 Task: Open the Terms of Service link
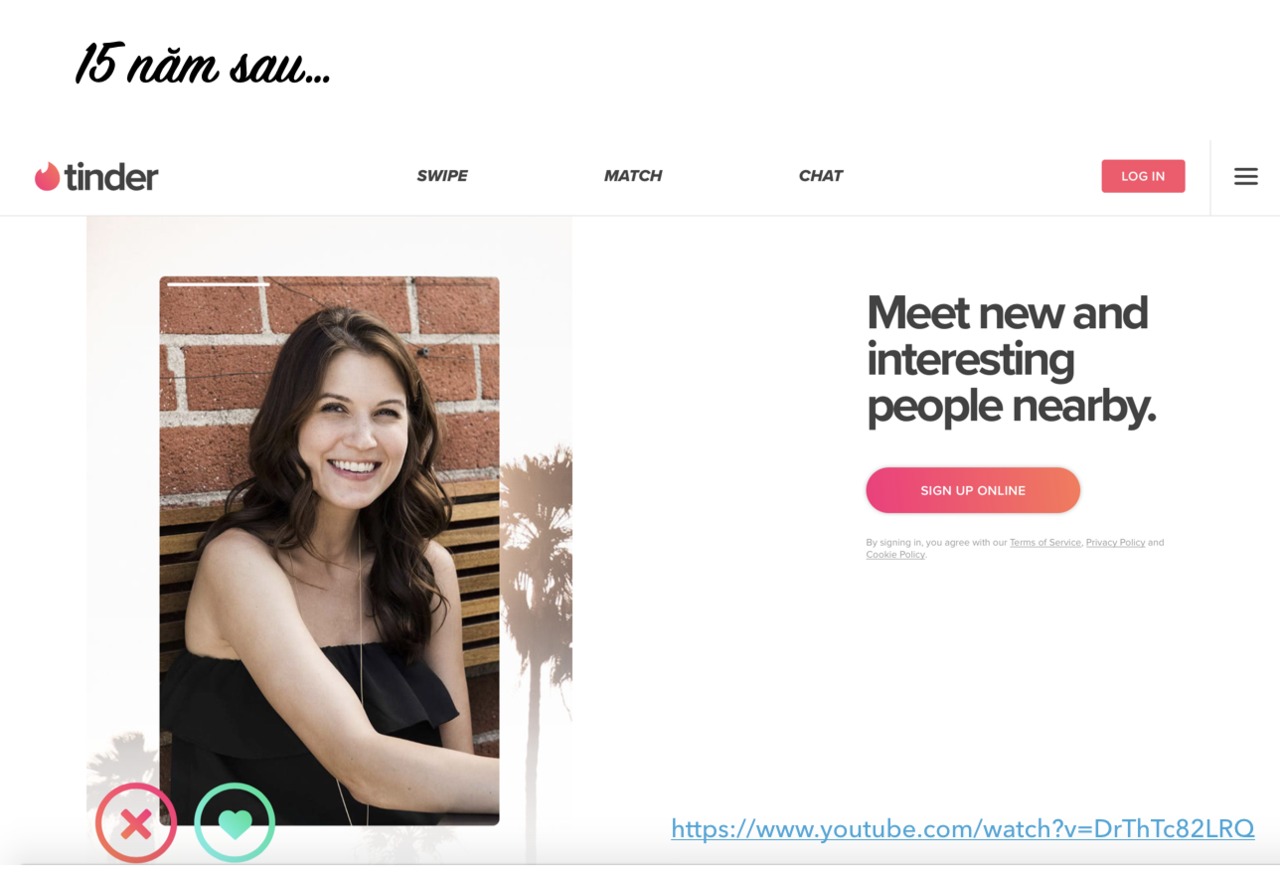tap(1045, 543)
